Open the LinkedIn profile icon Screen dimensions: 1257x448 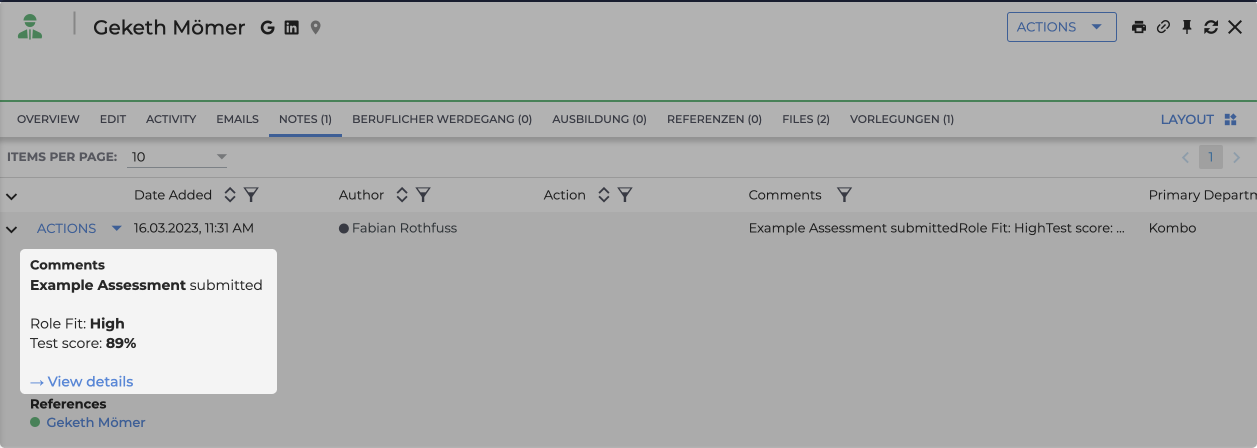pyautogui.click(x=292, y=28)
